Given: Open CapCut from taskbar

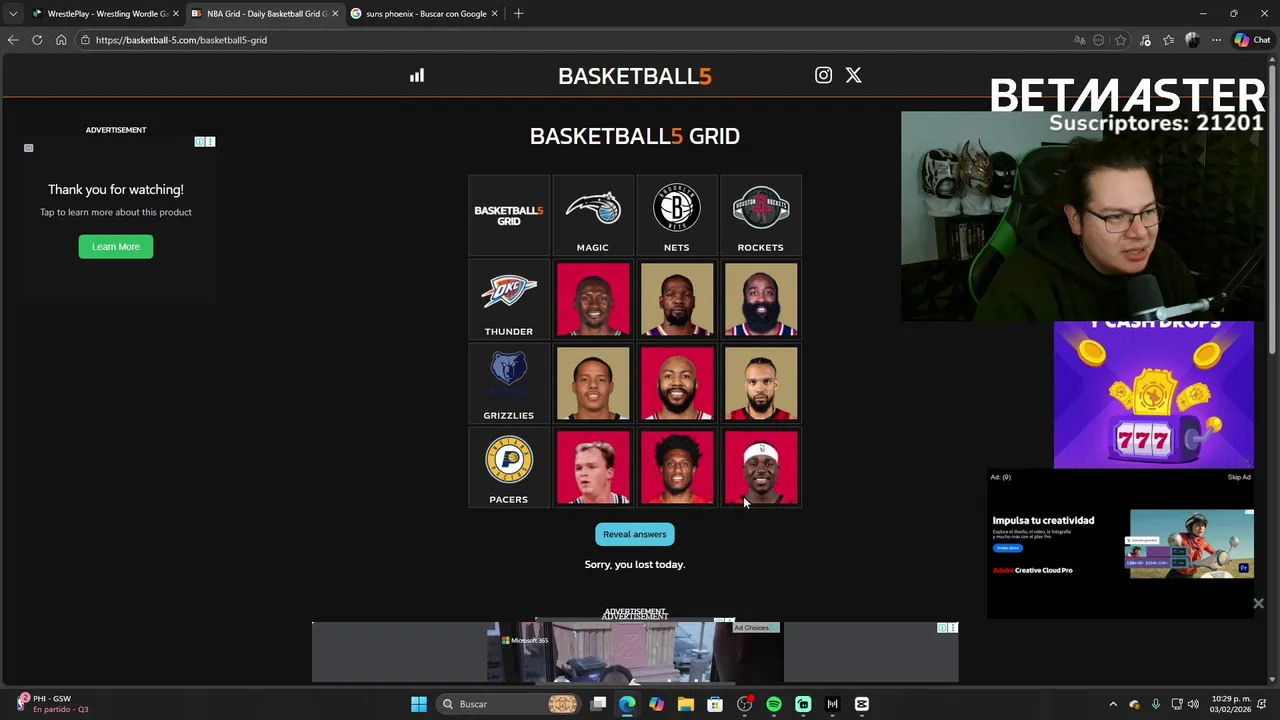Looking at the screenshot, I should [x=862, y=704].
